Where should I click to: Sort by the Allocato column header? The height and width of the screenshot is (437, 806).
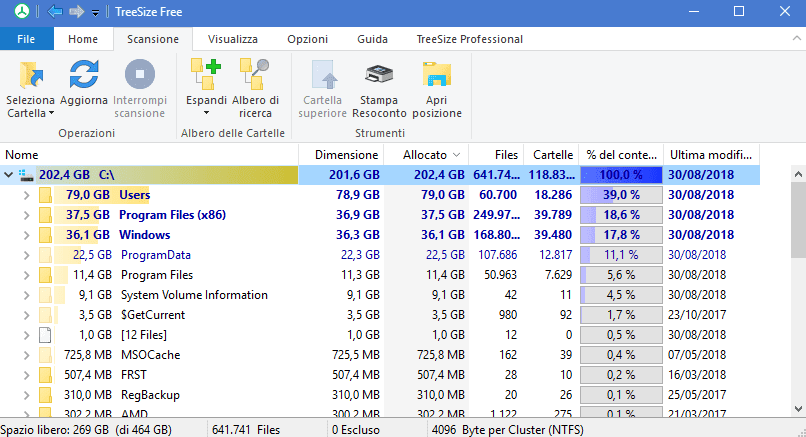coord(429,155)
